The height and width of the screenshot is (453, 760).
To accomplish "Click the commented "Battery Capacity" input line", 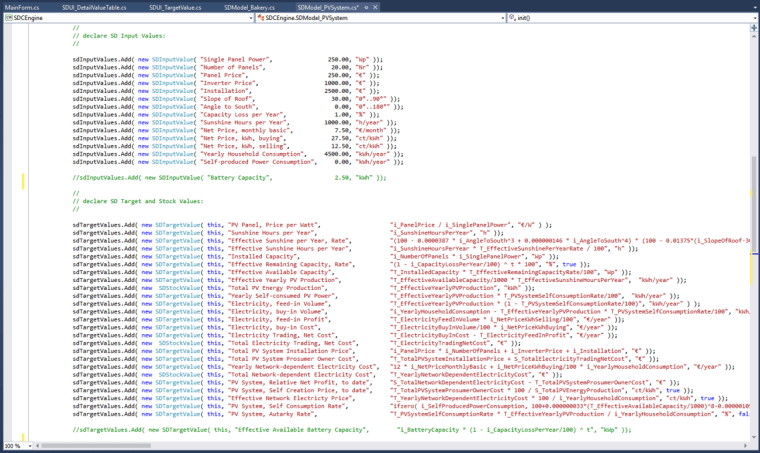I will coord(230,177).
